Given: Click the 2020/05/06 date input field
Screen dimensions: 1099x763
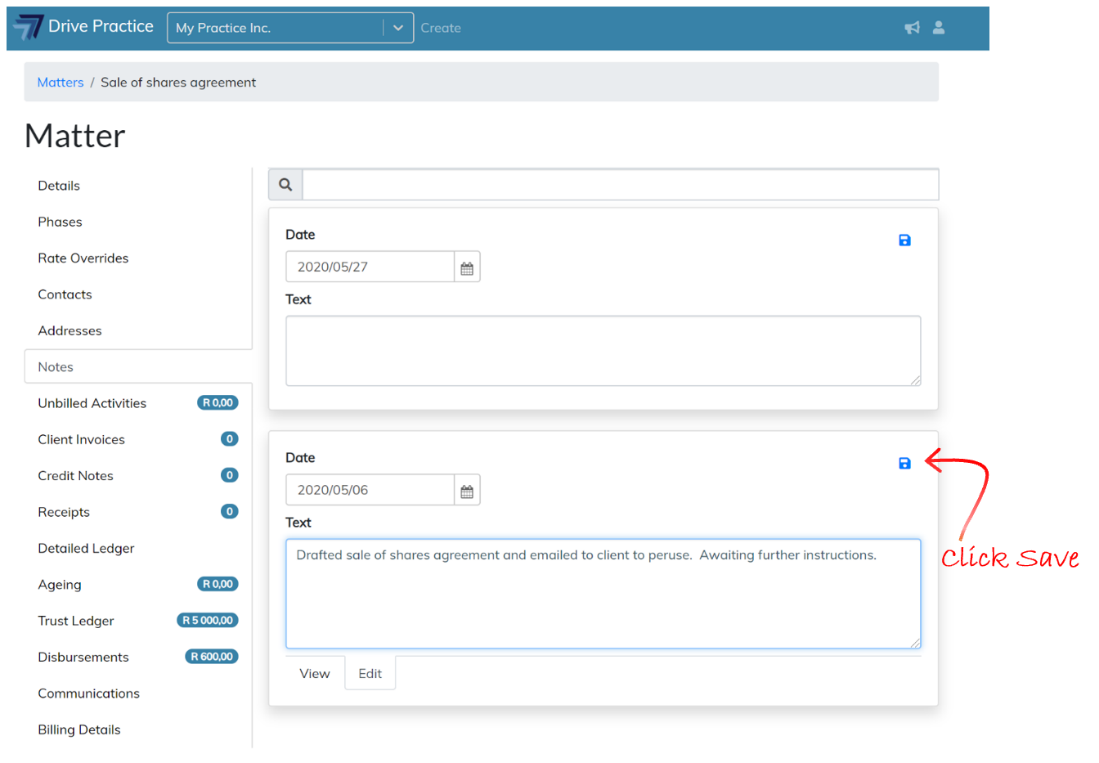Looking at the screenshot, I should [370, 490].
